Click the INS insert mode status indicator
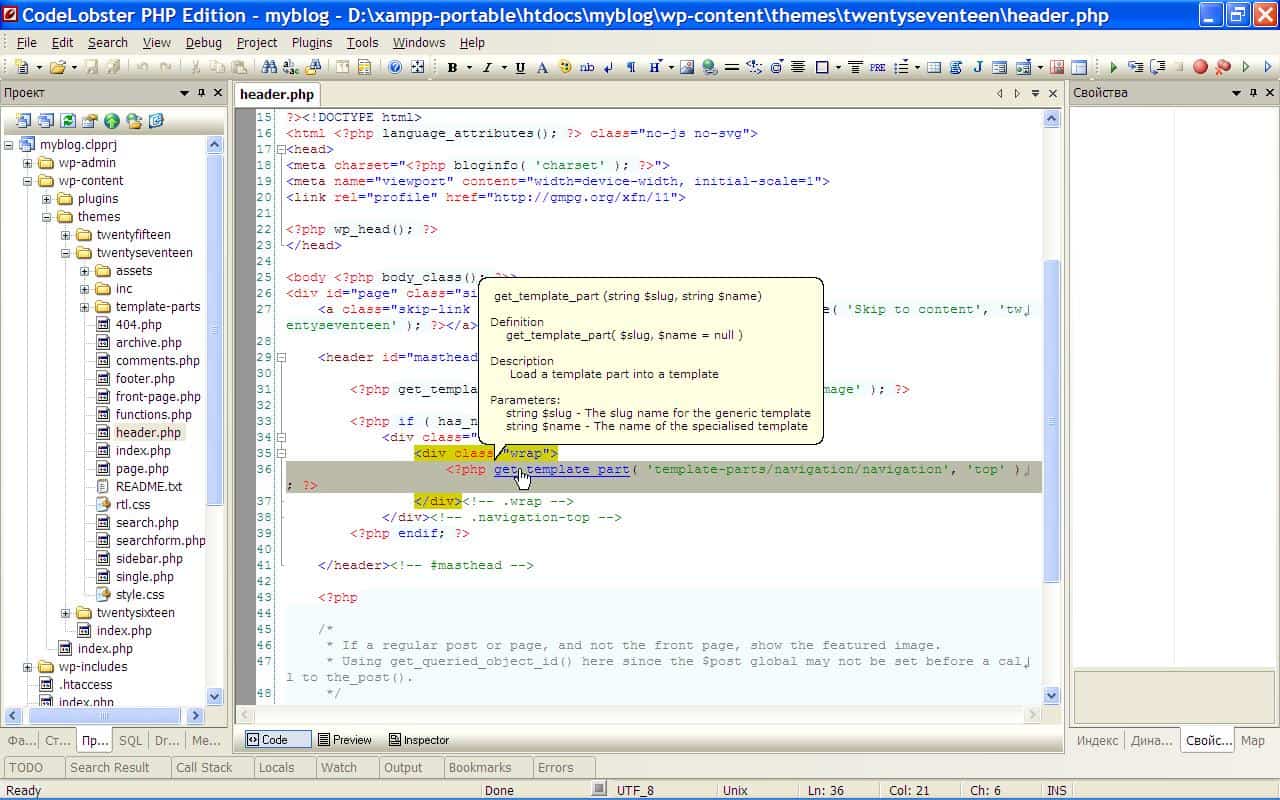 pos(1056,790)
